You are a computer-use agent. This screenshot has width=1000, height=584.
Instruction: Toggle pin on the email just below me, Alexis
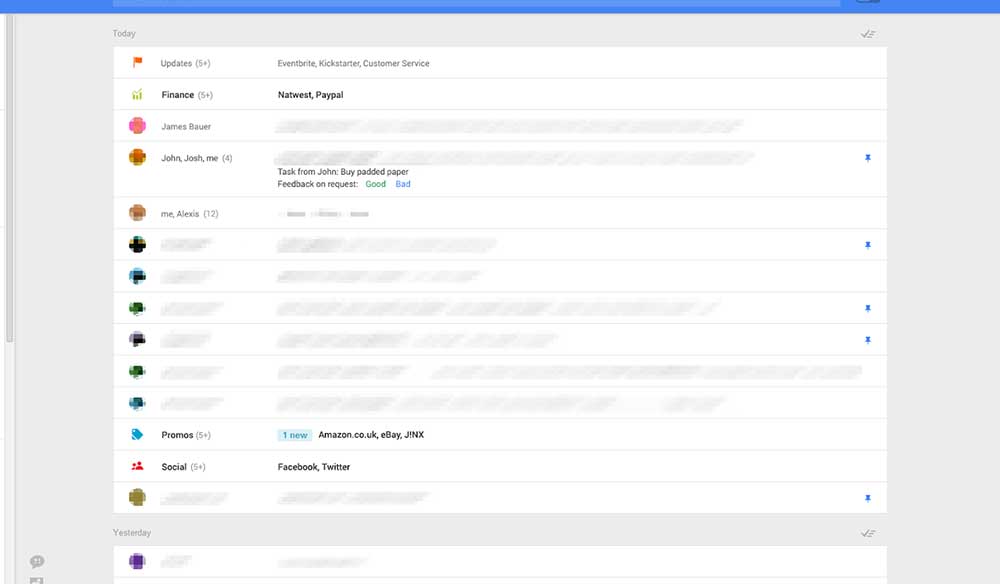pos(868,245)
